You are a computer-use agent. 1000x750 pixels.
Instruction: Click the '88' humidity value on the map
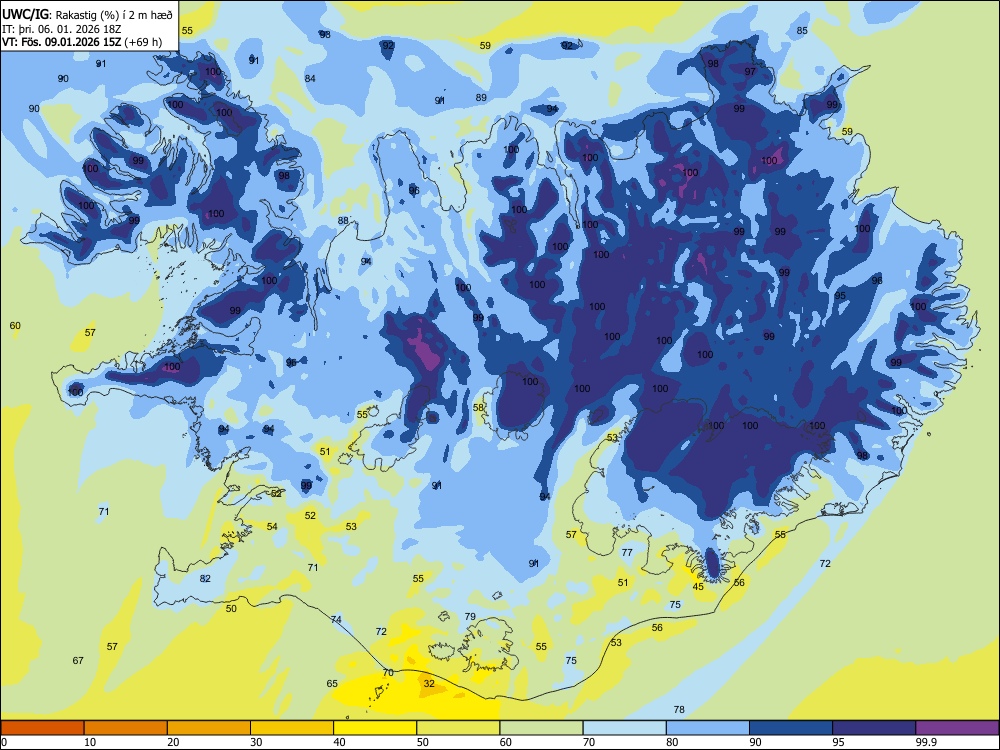tap(343, 221)
